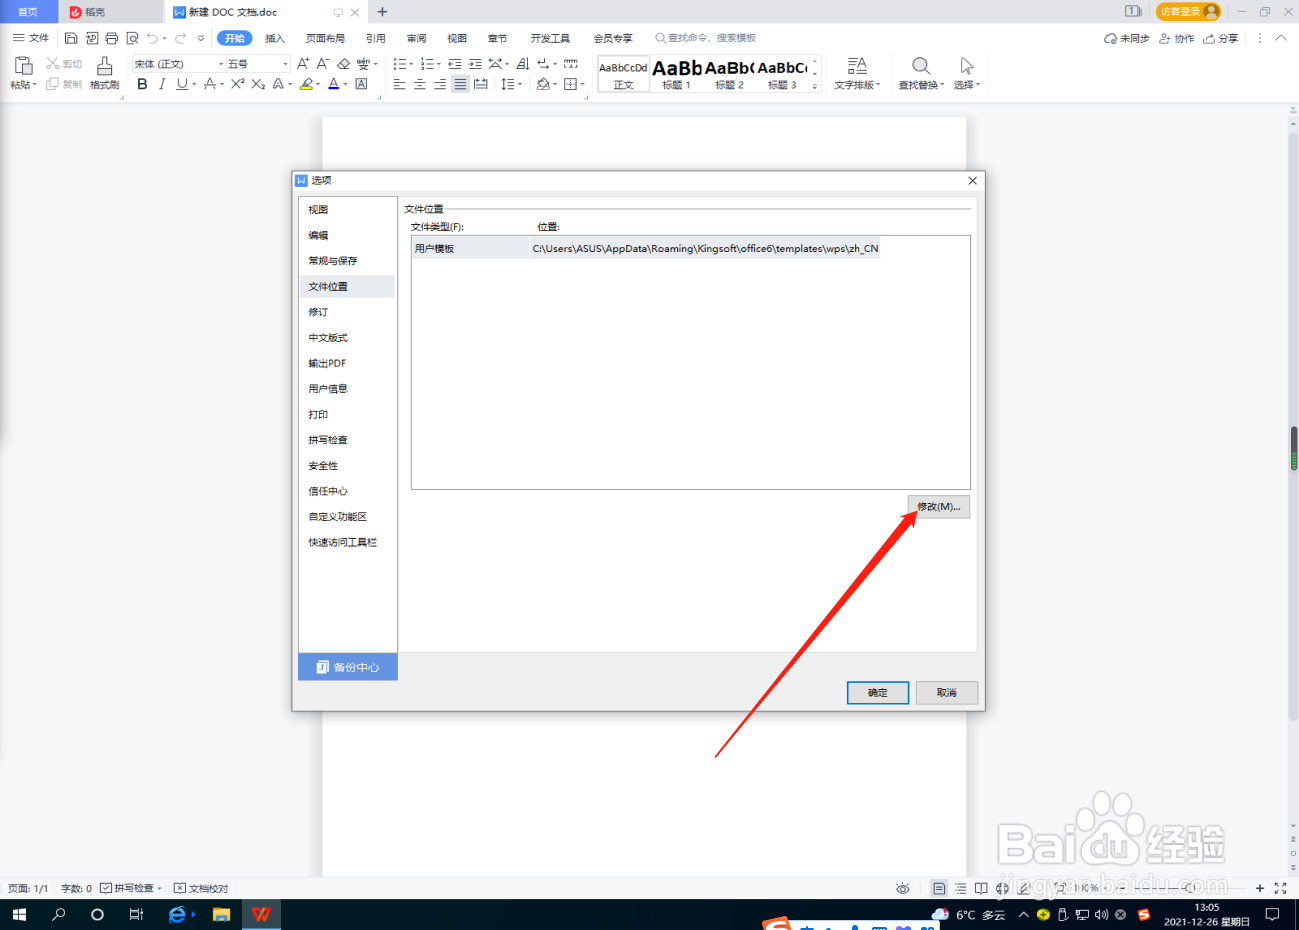Screen dimensions: 1299x930
Task: Toggle Spell Check (拼写检查) in status bar
Action: click(x=130, y=888)
